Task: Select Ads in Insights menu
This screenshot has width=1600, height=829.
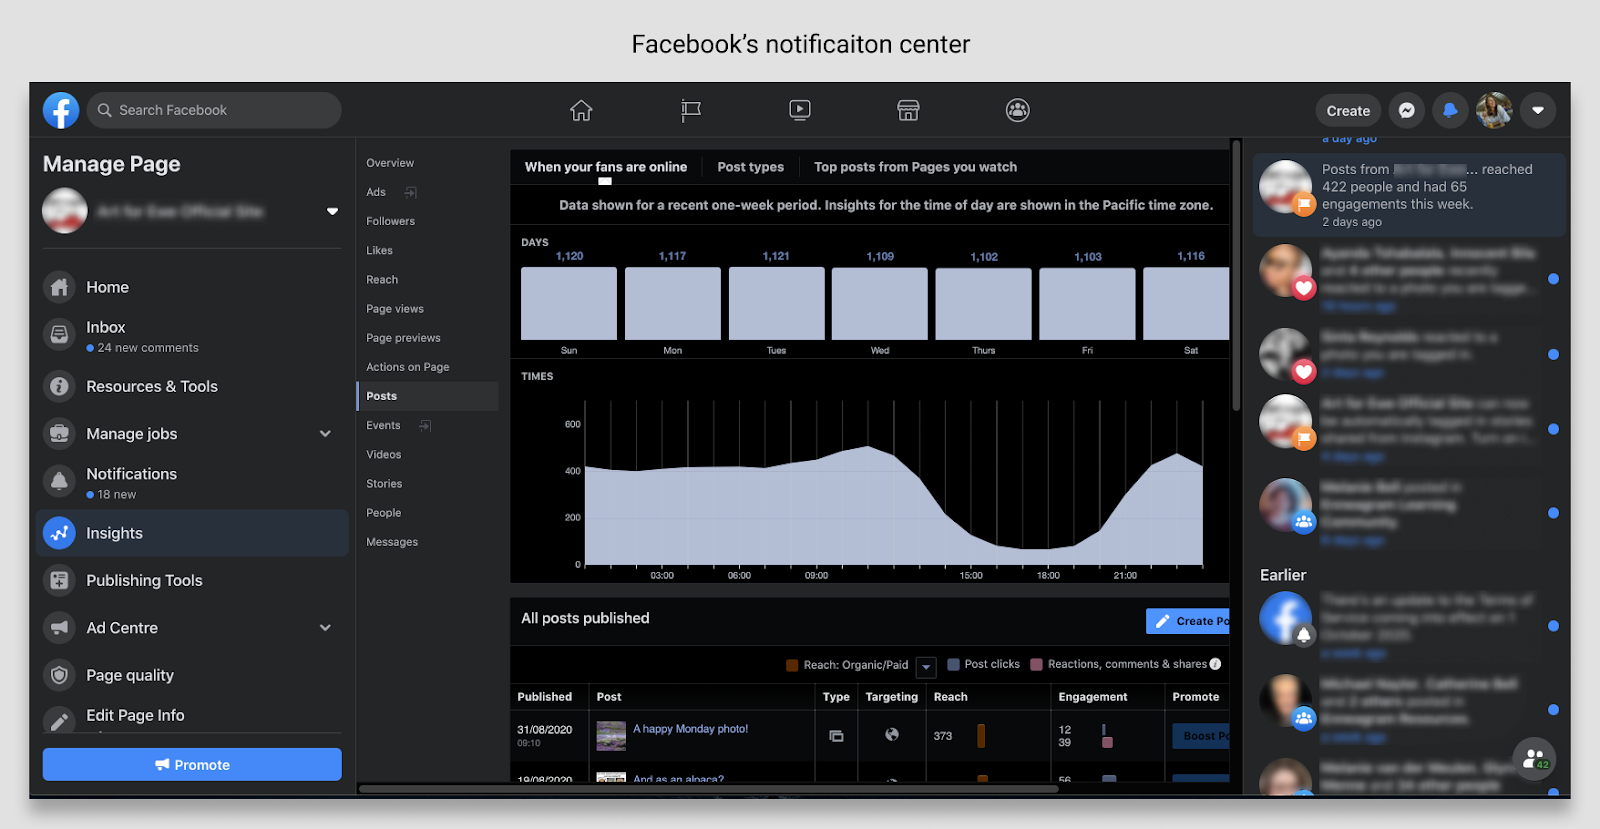Action: point(376,192)
